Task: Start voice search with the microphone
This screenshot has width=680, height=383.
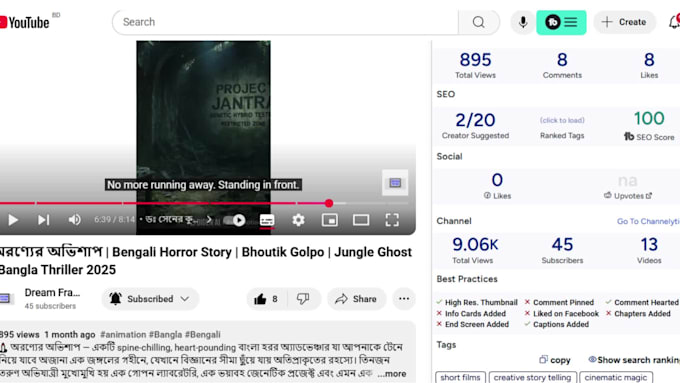Action: click(523, 22)
